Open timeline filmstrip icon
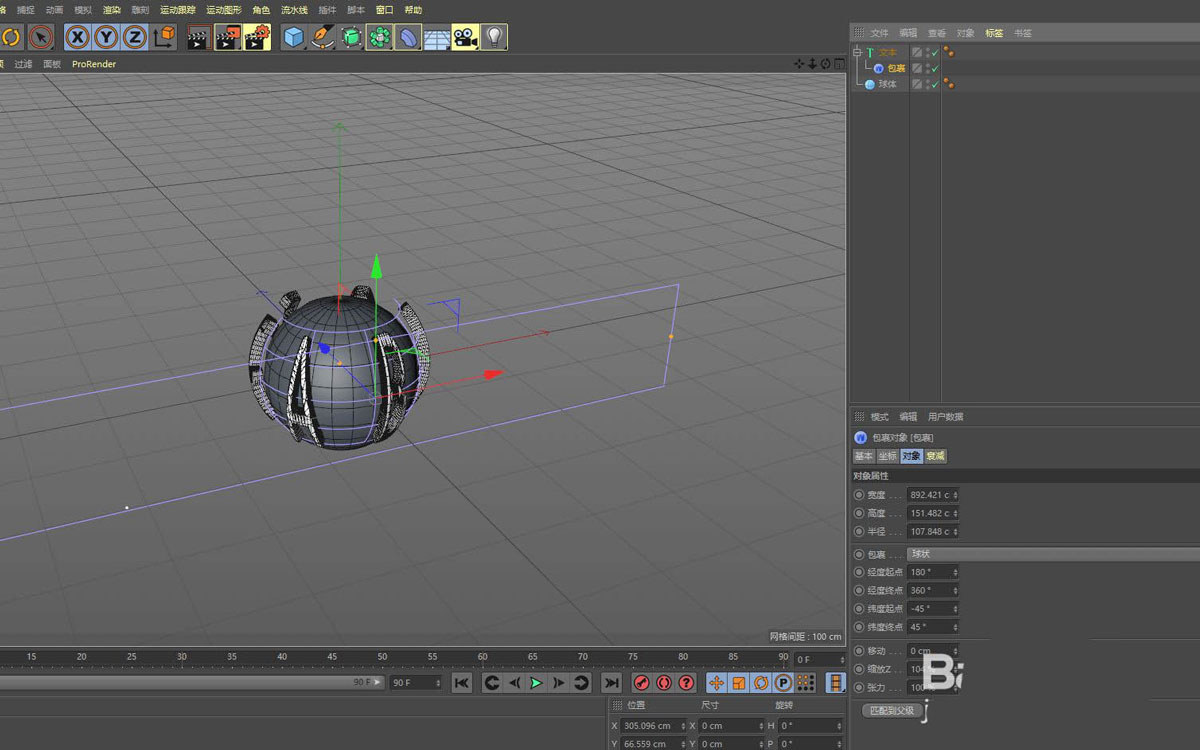This screenshot has height=750, width=1200. point(834,683)
